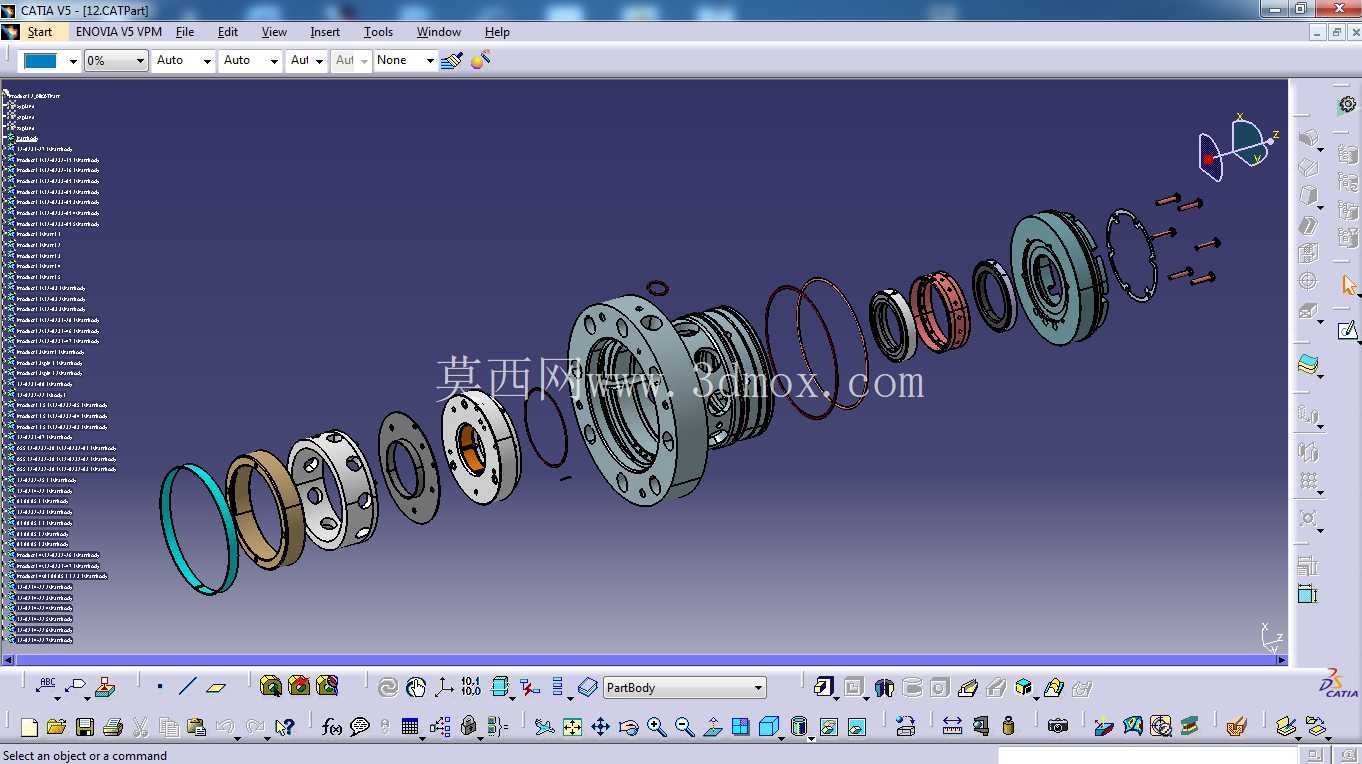Open the Window menu
The image size is (1362, 764).
tap(439, 32)
